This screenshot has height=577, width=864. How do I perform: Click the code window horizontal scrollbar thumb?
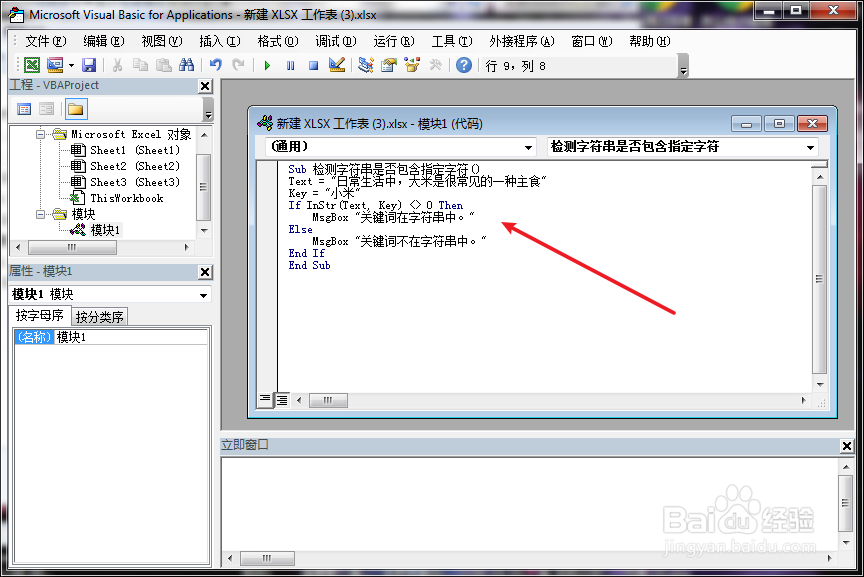(x=328, y=400)
